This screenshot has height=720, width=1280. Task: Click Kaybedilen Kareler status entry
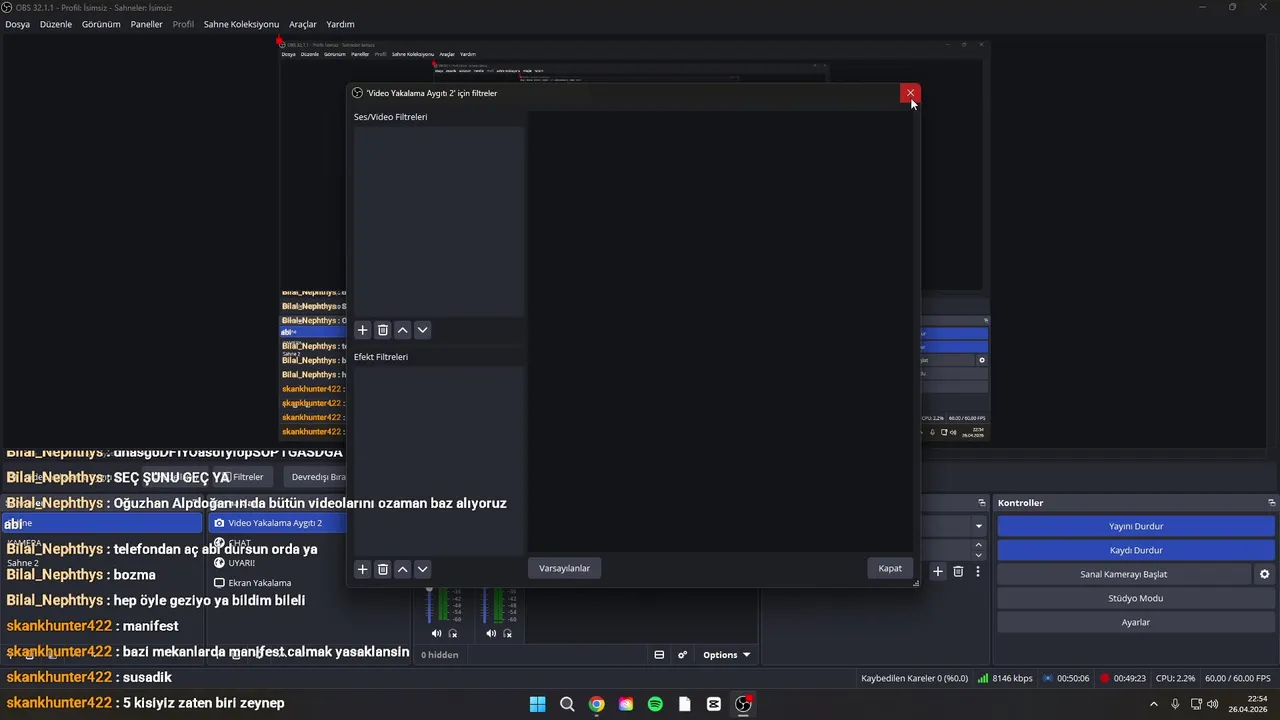(x=914, y=678)
